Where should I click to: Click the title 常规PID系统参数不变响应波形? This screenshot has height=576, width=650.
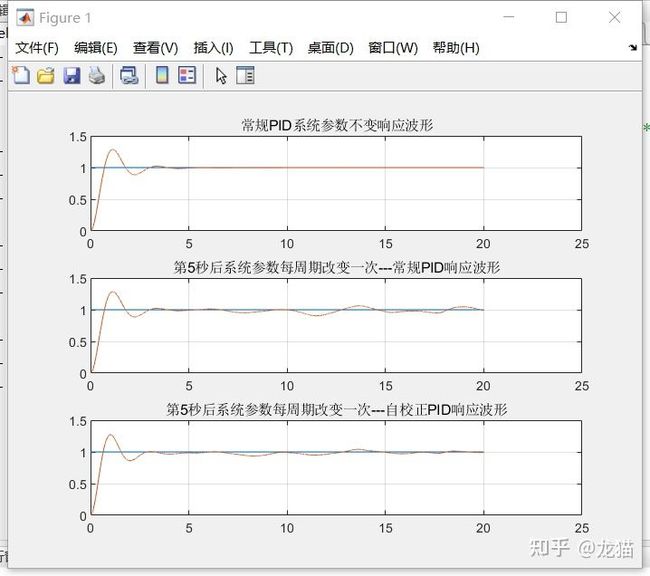(337, 125)
